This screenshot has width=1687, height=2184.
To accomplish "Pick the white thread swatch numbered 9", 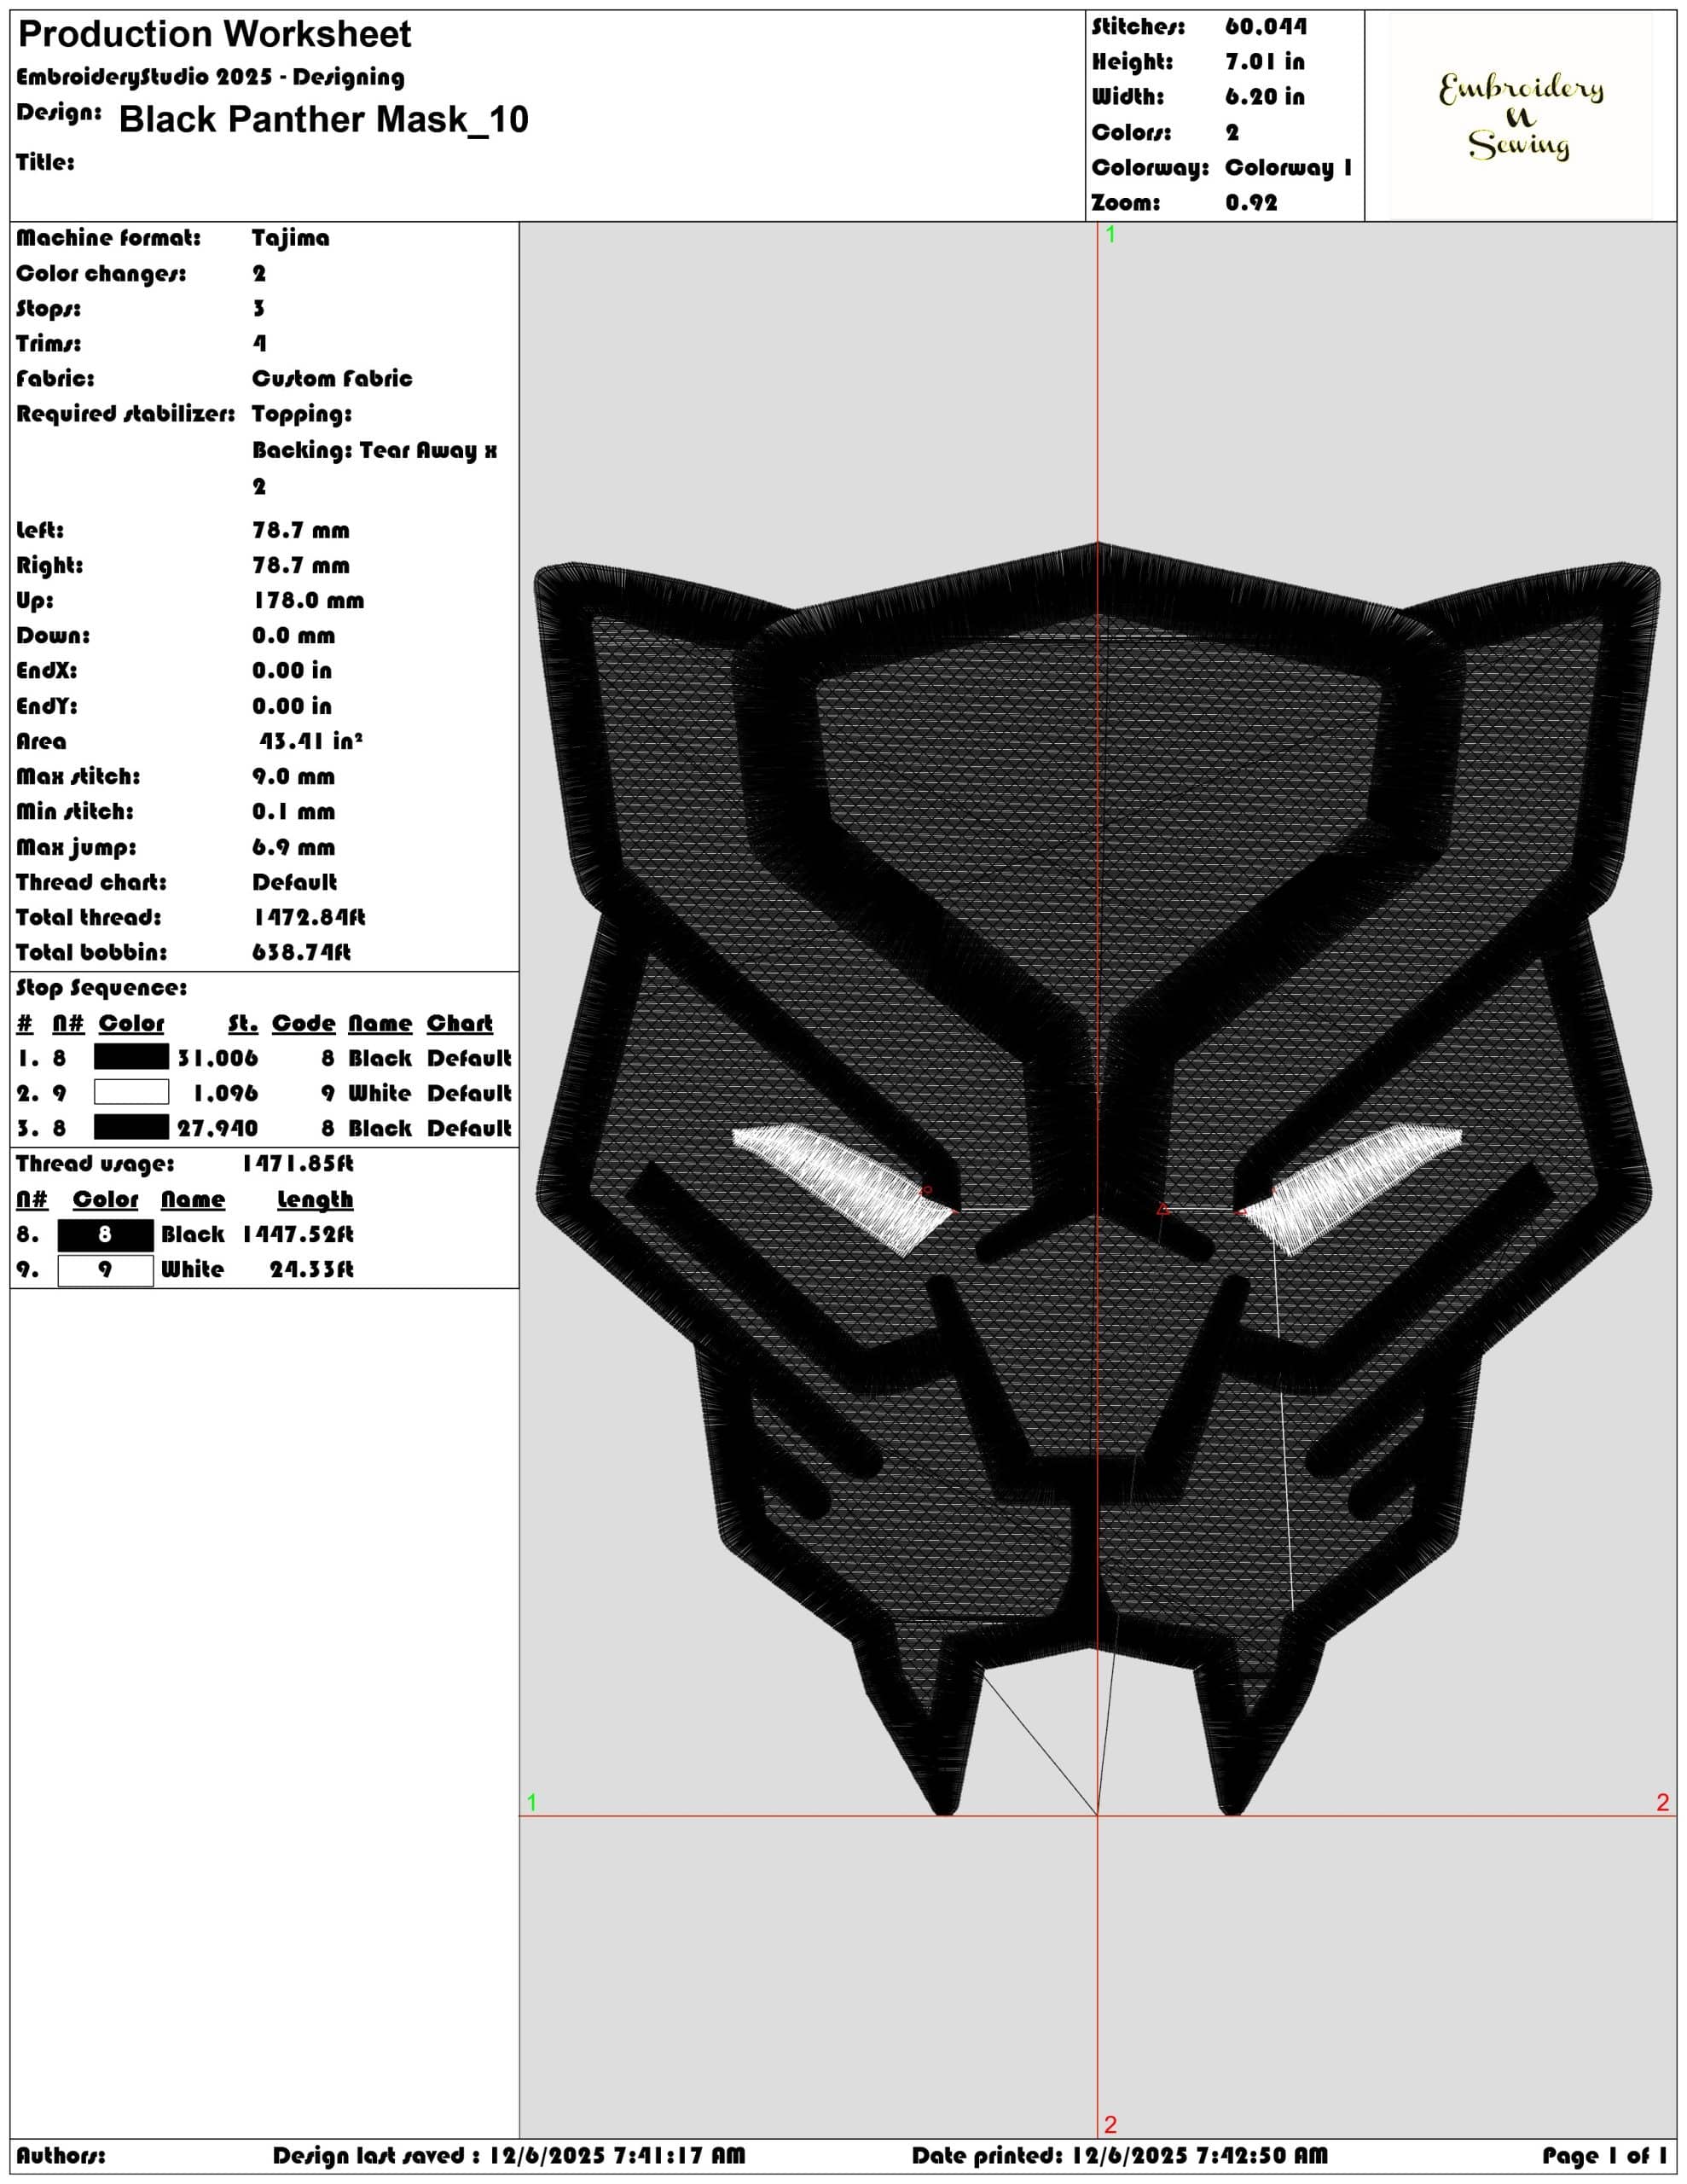I will point(105,1270).
